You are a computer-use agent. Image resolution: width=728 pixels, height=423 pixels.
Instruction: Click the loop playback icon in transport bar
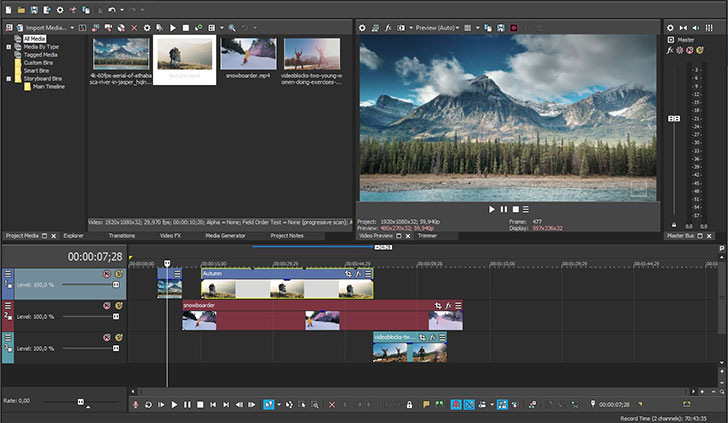148,404
